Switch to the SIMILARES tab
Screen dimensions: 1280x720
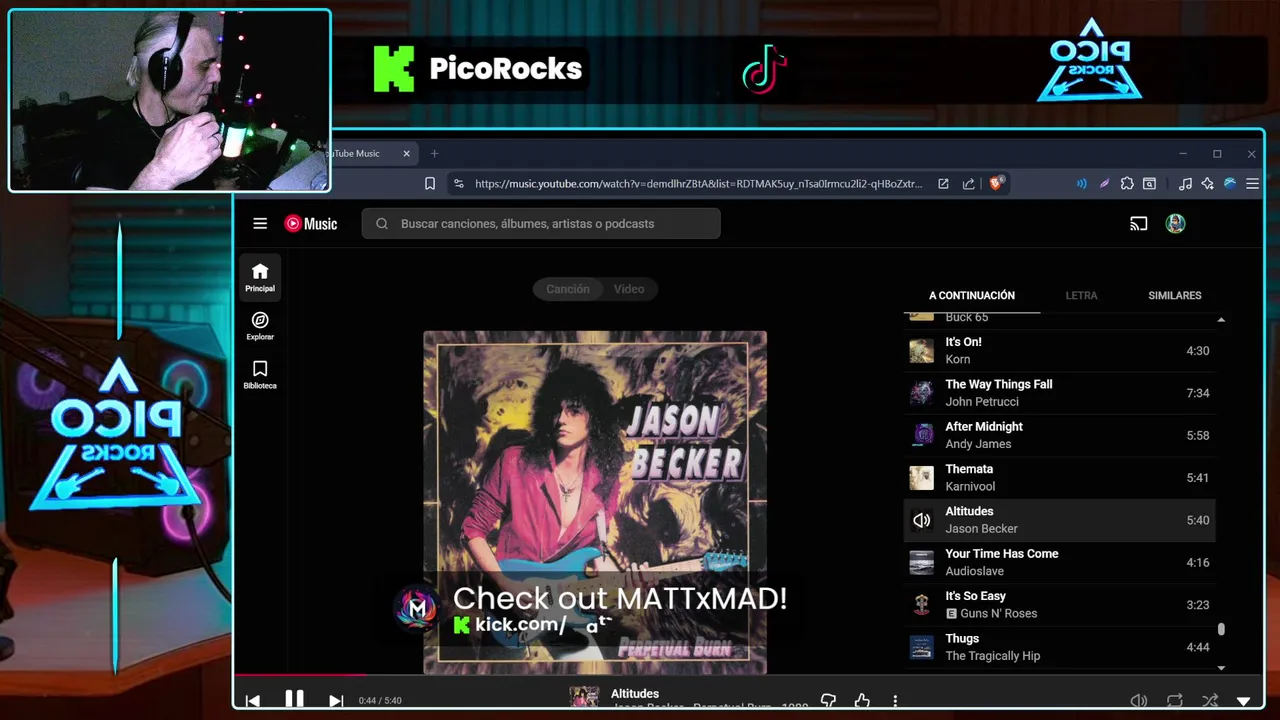(x=1175, y=296)
